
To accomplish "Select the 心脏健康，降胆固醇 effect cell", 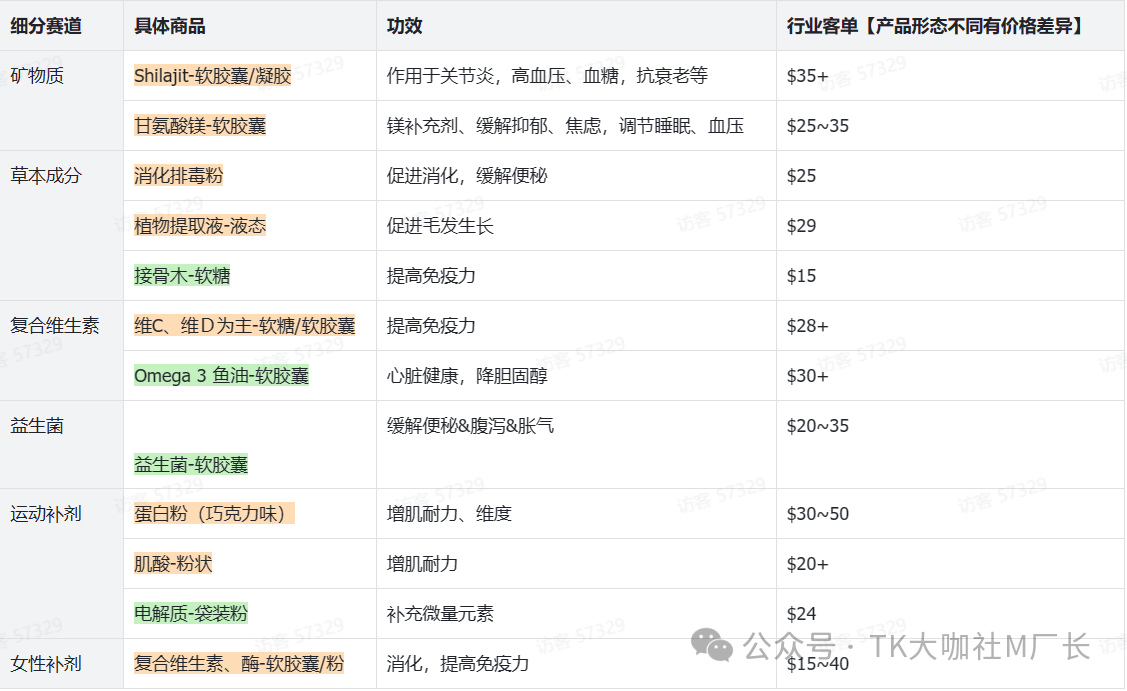I will pos(467,376).
